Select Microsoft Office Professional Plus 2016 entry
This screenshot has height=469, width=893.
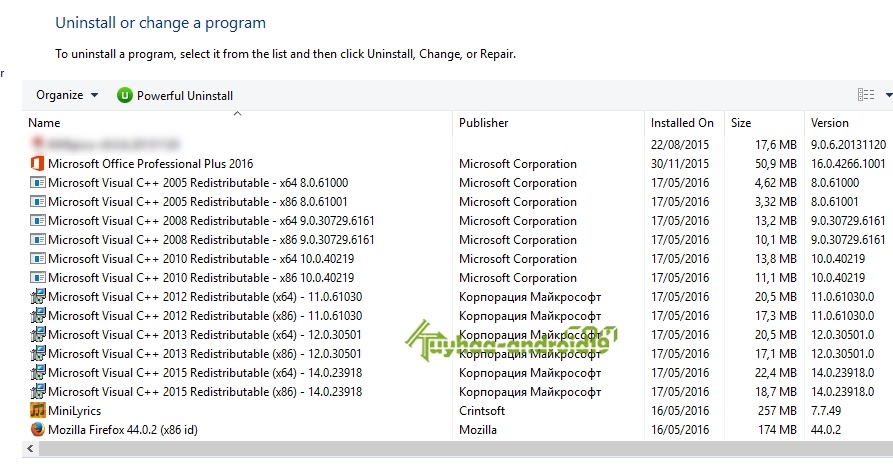point(150,164)
